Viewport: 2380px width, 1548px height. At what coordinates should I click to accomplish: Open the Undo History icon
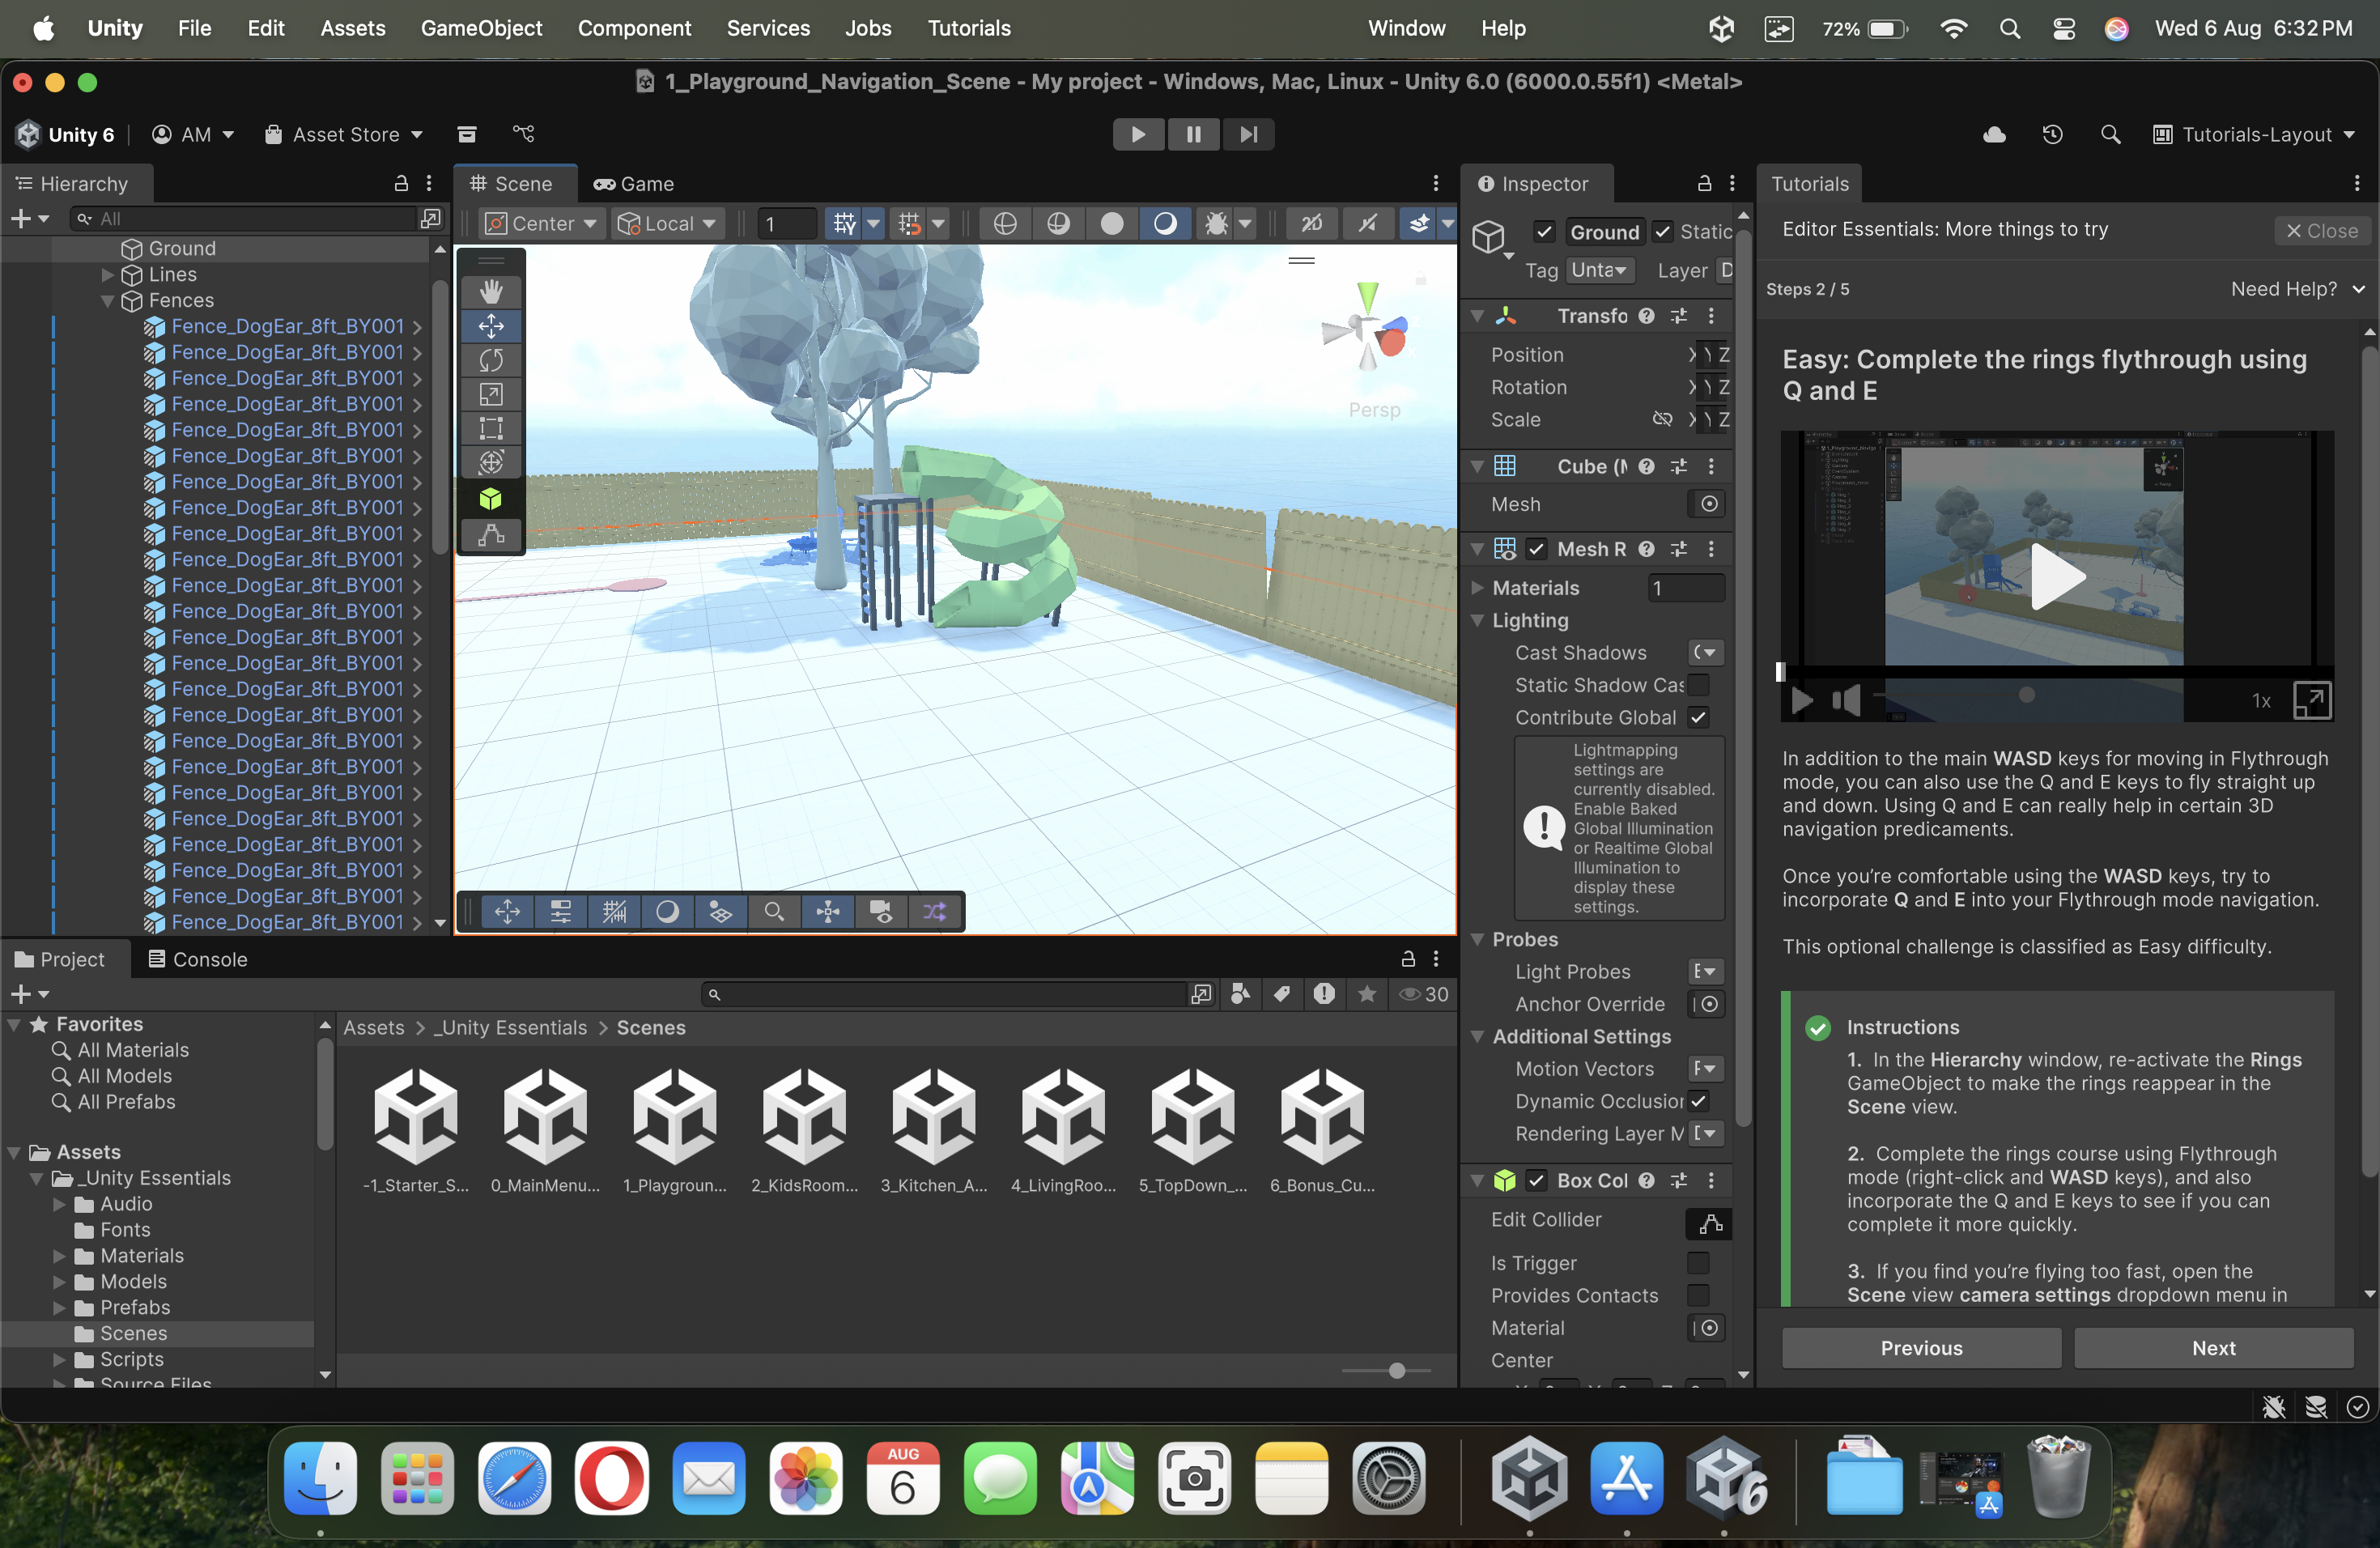click(x=2052, y=134)
